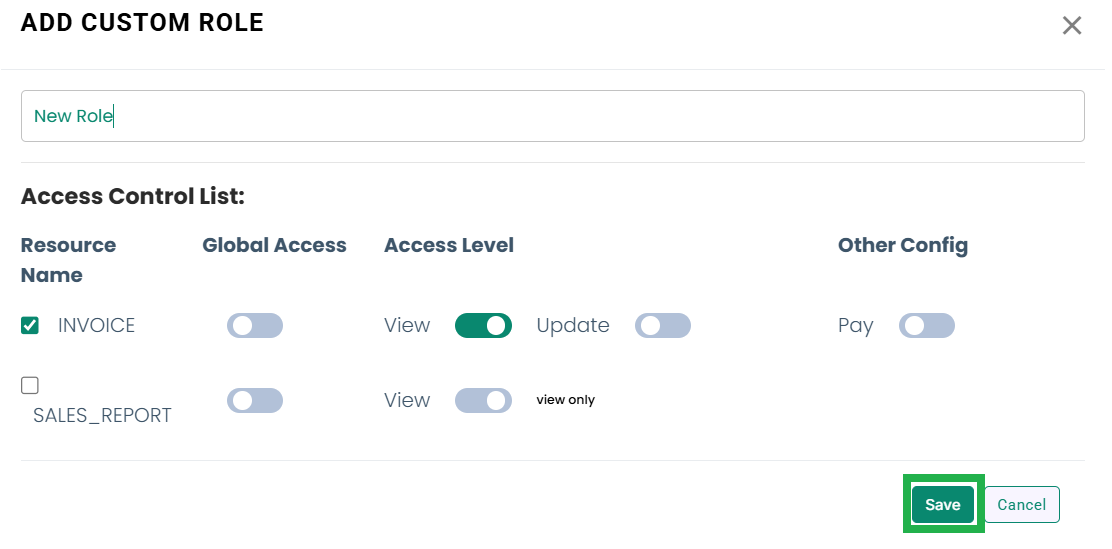The width and height of the screenshot is (1112, 549).
Task: Check the SALES_REPORT resource checkbox
Action: (30, 385)
